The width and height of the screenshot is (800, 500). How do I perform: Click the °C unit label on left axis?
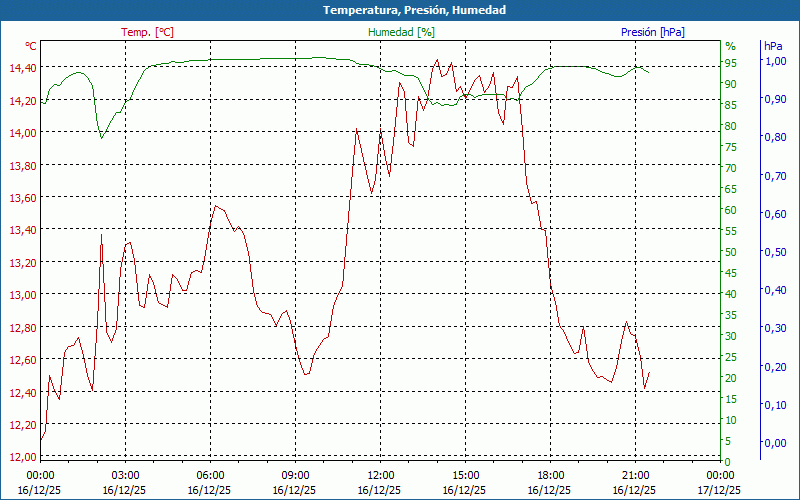(31, 46)
